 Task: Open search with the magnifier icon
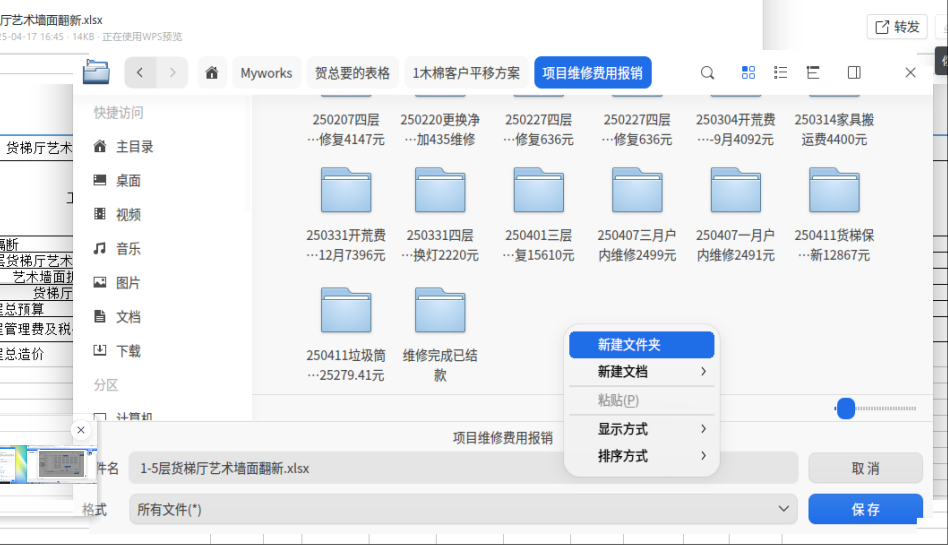pos(707,73)
